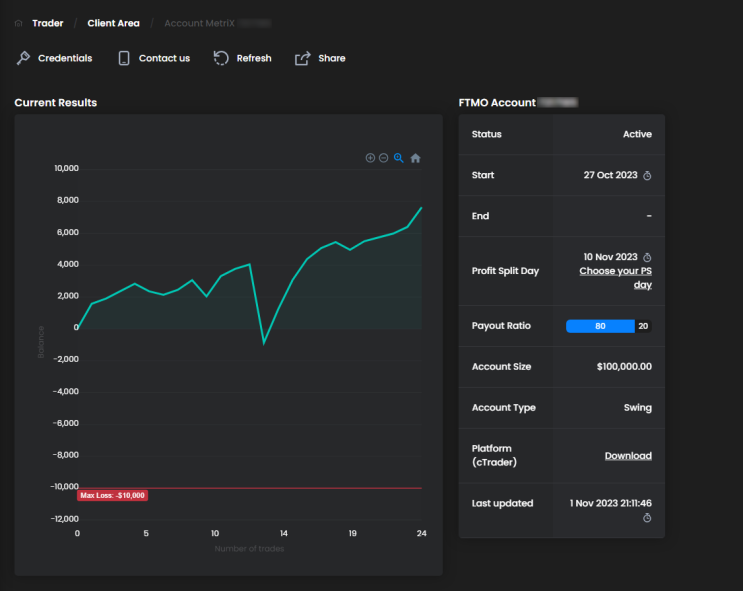Select the Swing account type value
Screen dimensions: 743x591
(637, 408)
